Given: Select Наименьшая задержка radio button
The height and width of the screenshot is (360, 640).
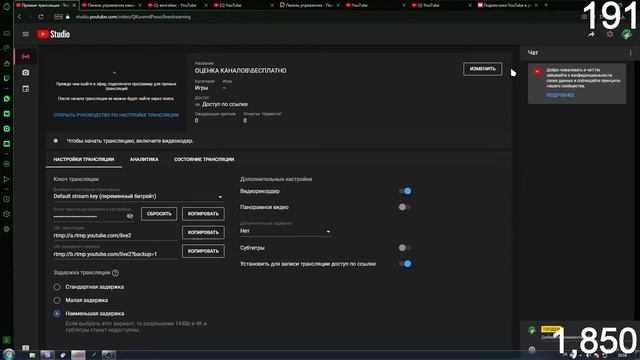Looking at the screenshot, I should [57, 313].
